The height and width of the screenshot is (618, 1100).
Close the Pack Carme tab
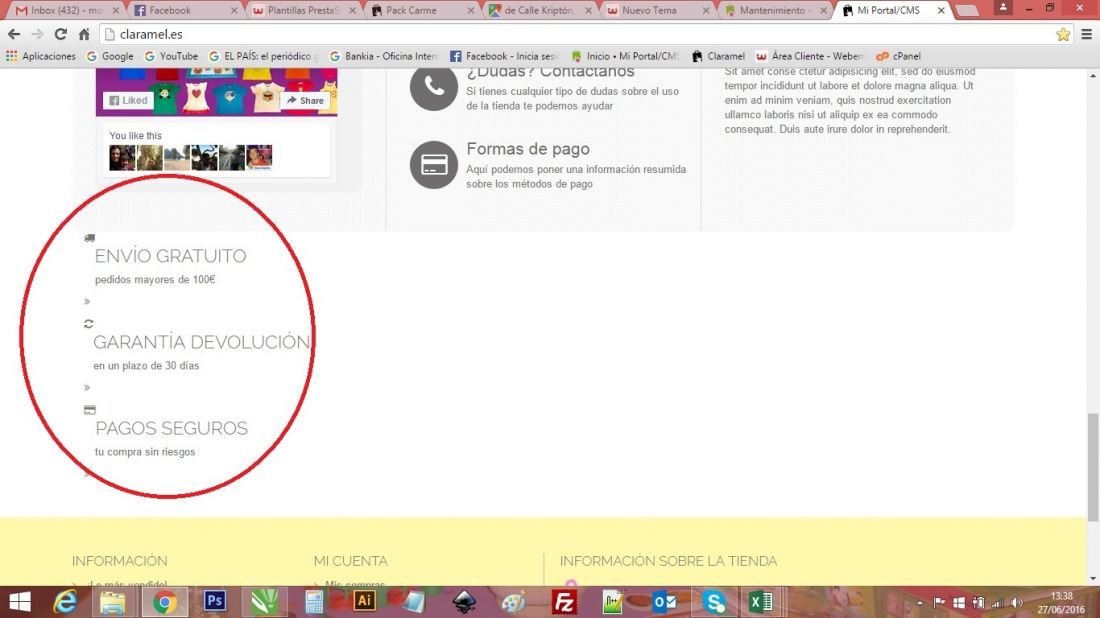471,11
